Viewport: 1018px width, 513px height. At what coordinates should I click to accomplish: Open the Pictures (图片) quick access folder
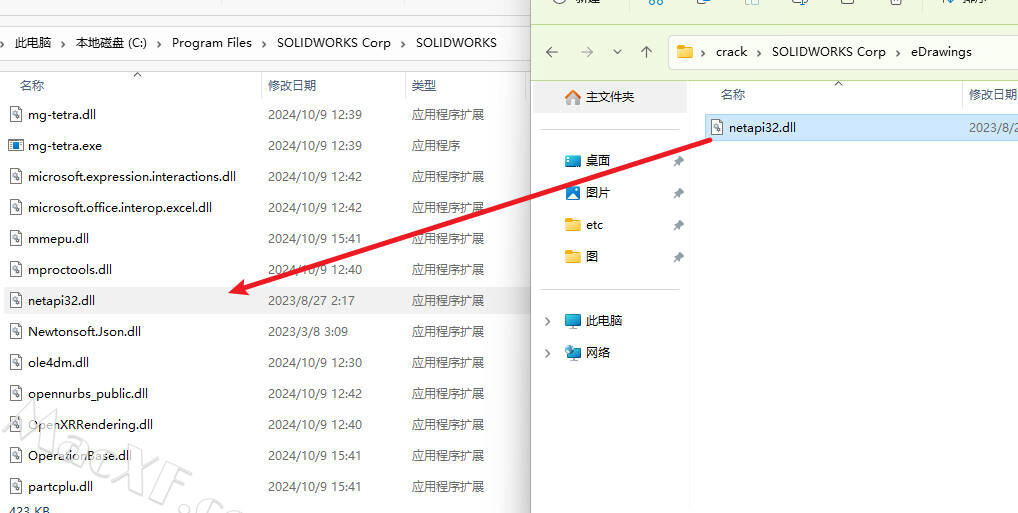pyautogui.click(x=597, y=193)
